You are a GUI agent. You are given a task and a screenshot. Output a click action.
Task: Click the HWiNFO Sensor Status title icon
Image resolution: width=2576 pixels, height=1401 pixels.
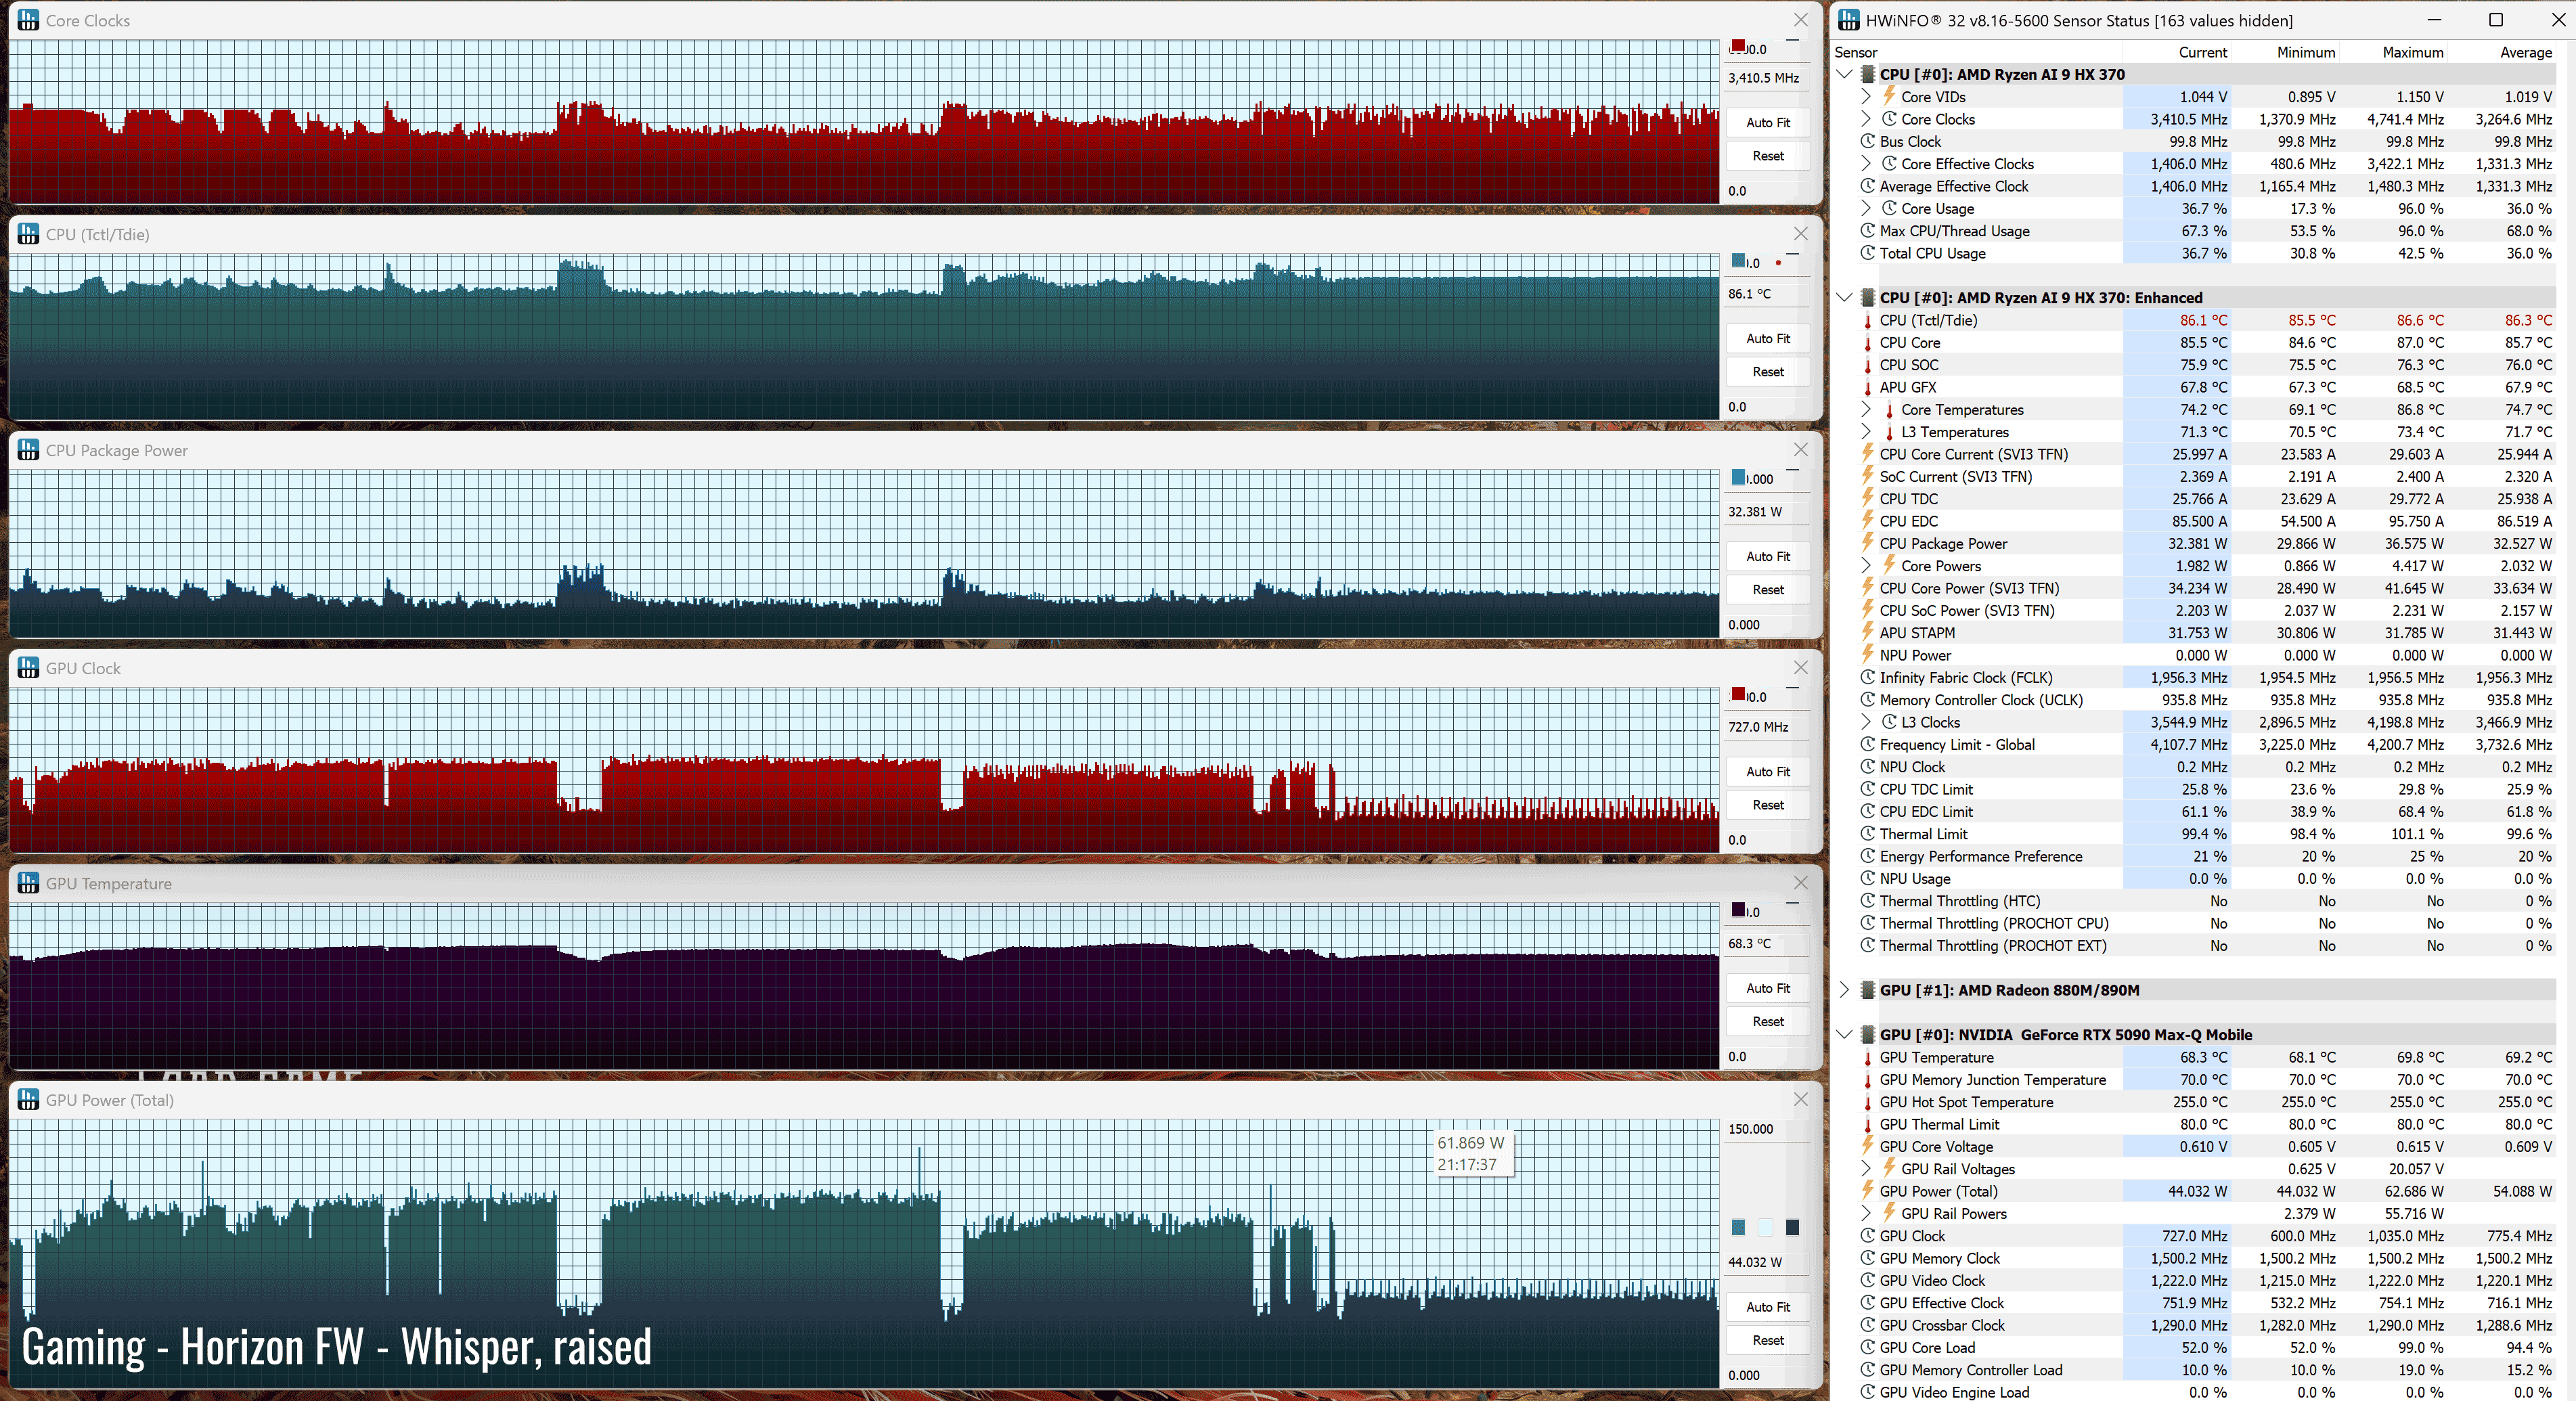(x=1849, y=20)
